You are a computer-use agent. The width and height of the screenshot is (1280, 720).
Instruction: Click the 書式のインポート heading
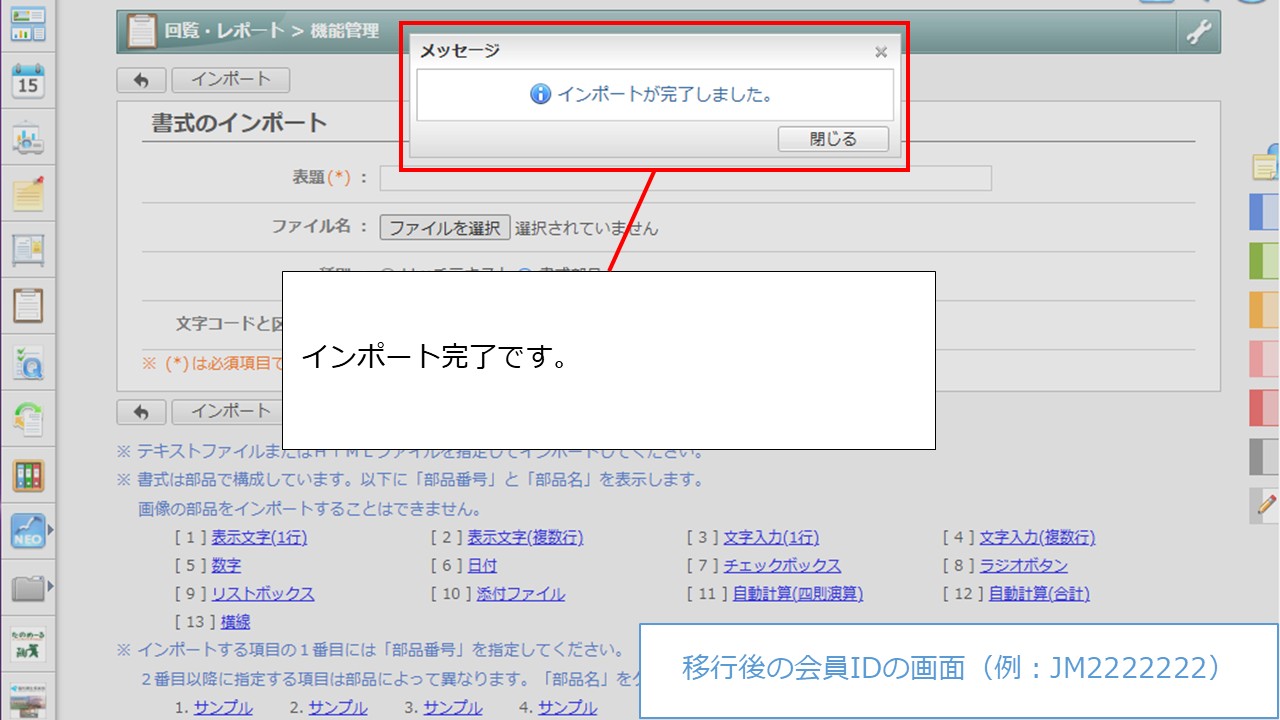(239, 123)
